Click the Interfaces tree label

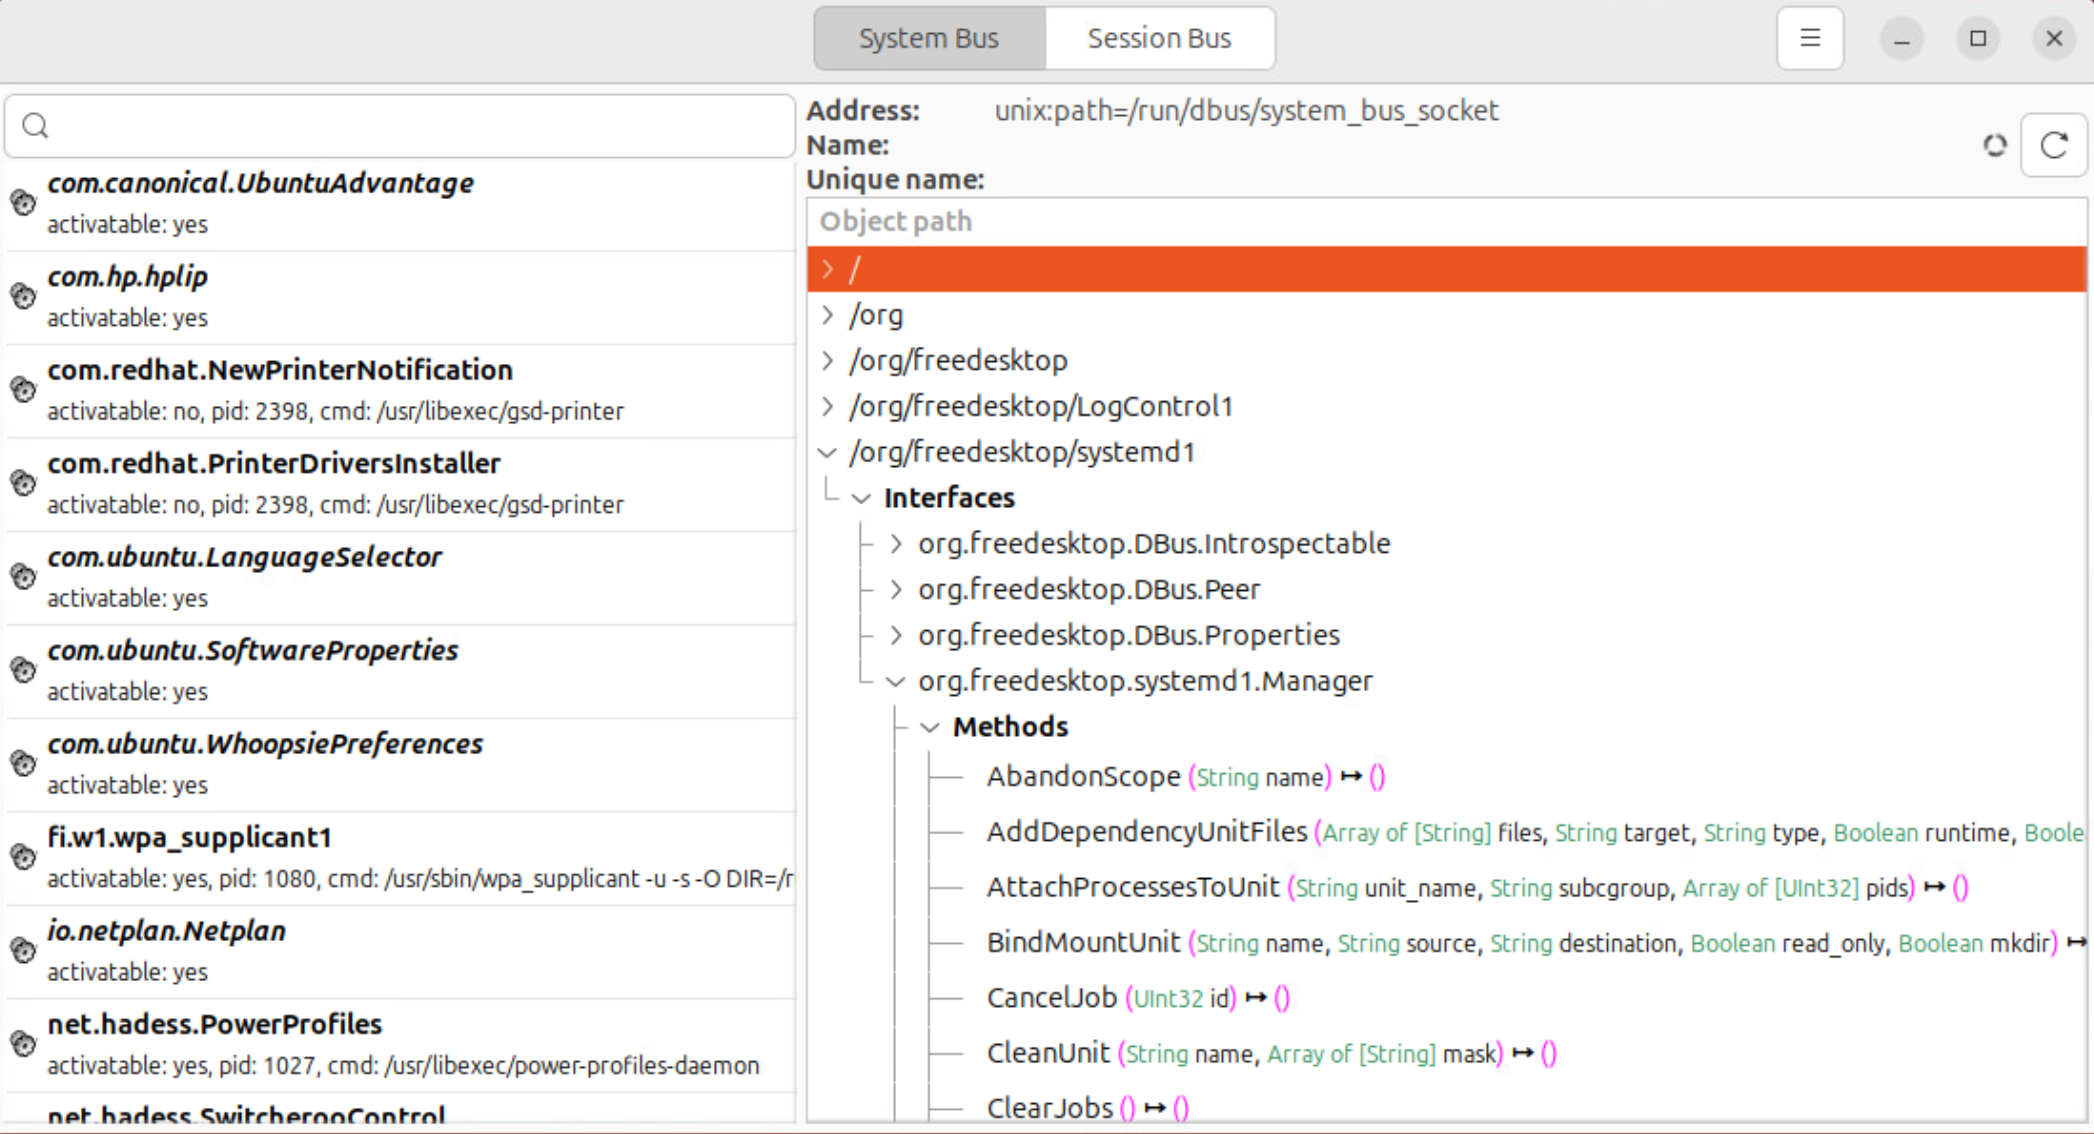pos(949,498)
